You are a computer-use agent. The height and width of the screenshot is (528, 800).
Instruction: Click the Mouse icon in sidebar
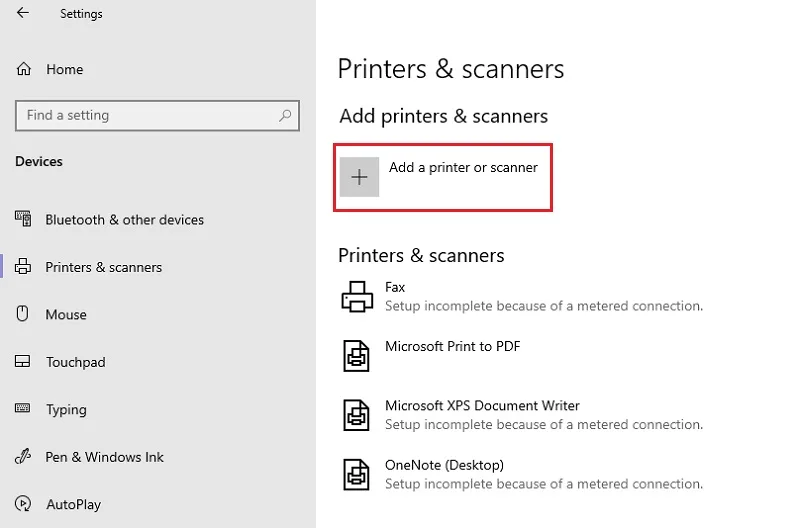click(22, 314)
